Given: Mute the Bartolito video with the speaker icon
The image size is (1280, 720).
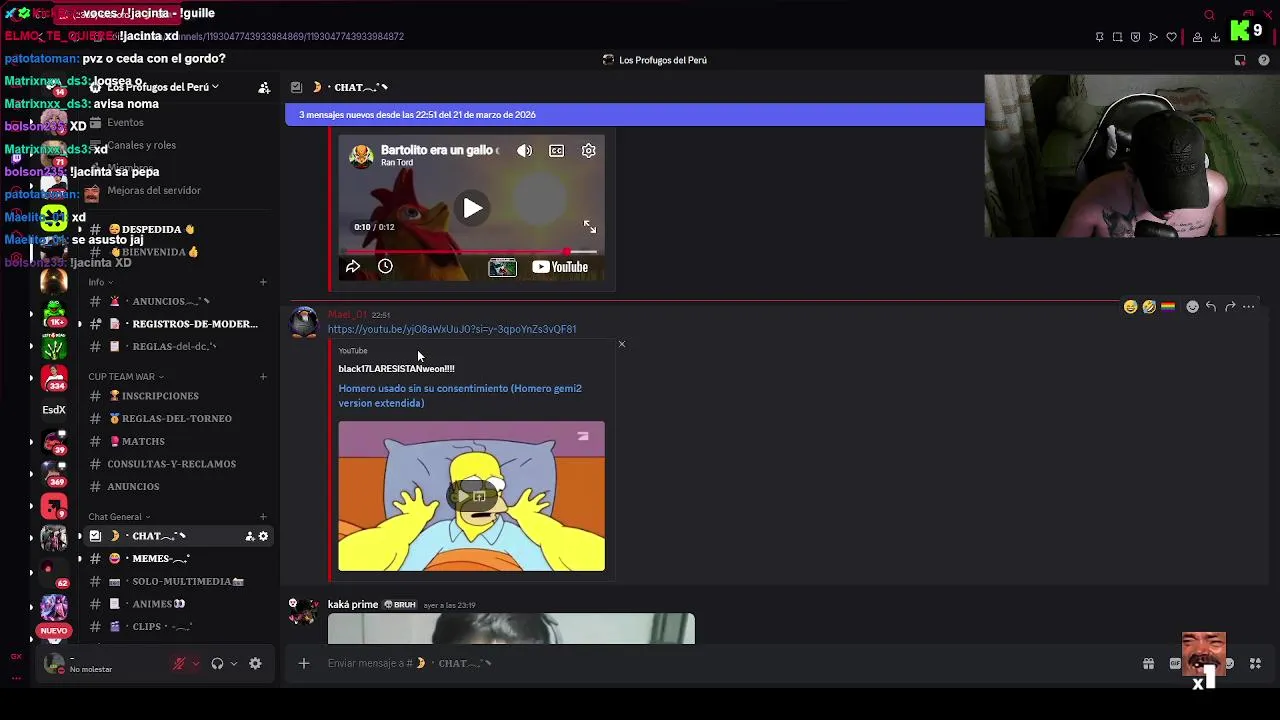Looking at the screenshot, I should 525,151.
